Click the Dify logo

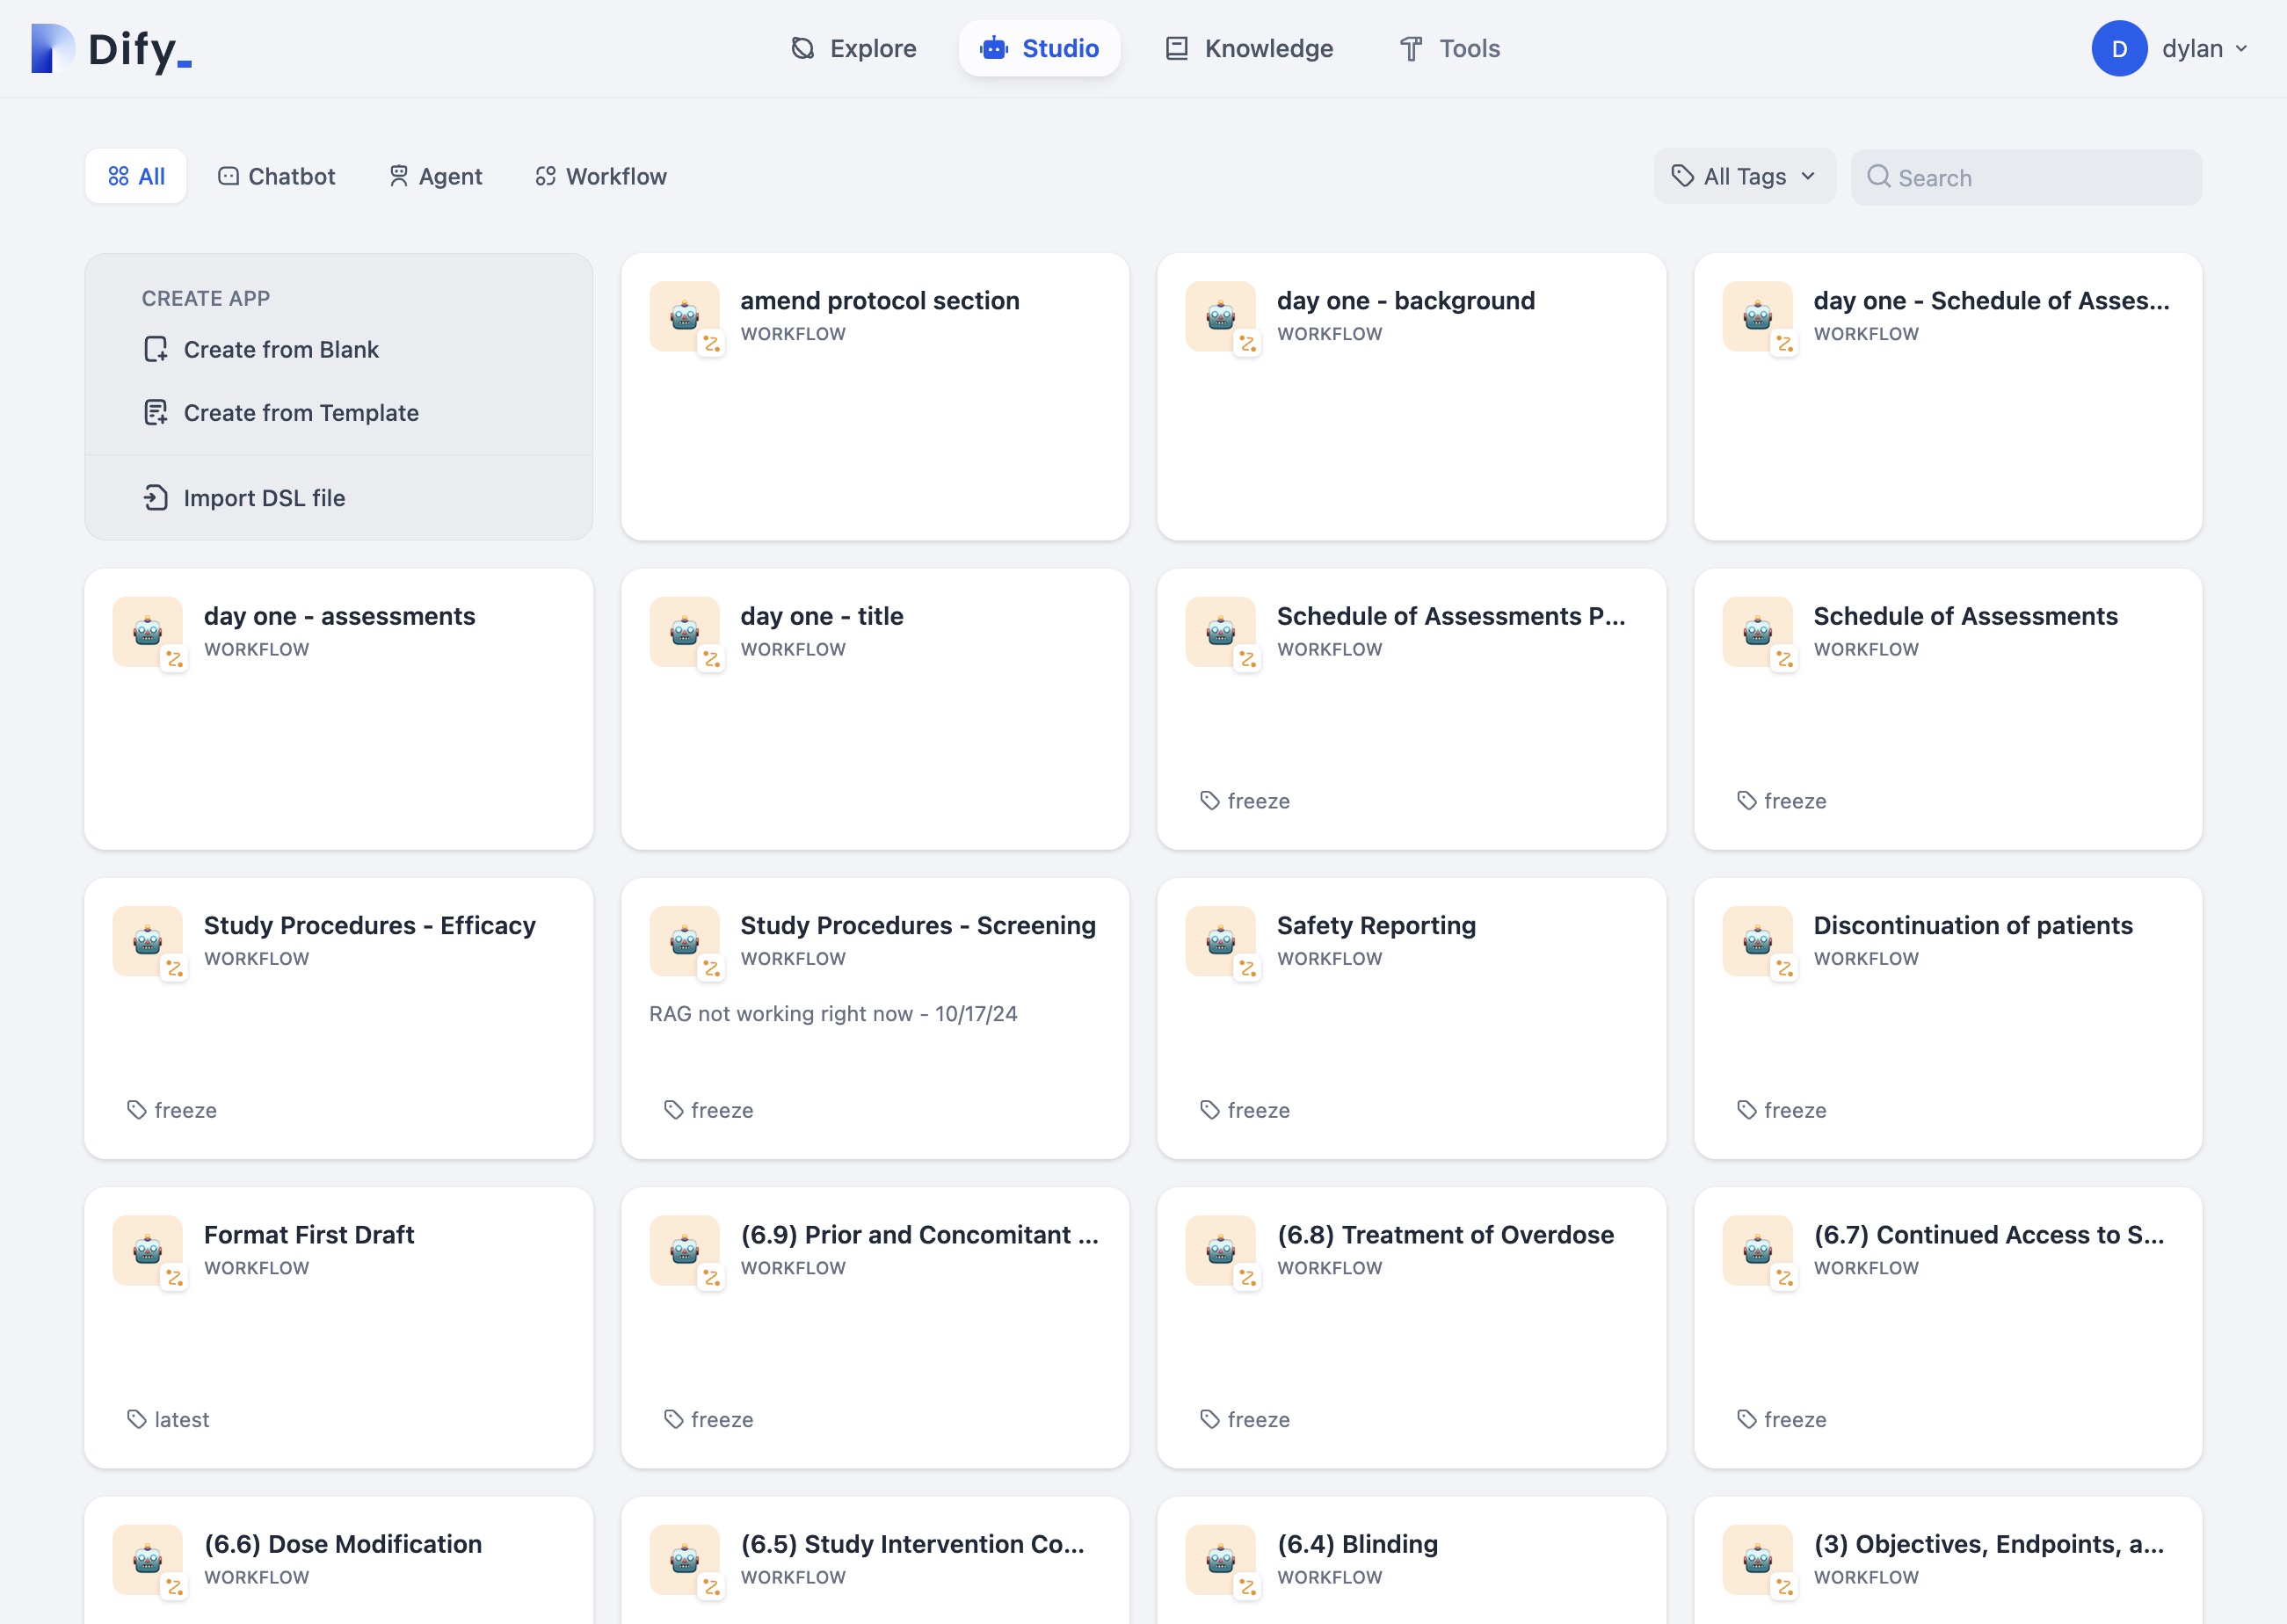[111, 49]
